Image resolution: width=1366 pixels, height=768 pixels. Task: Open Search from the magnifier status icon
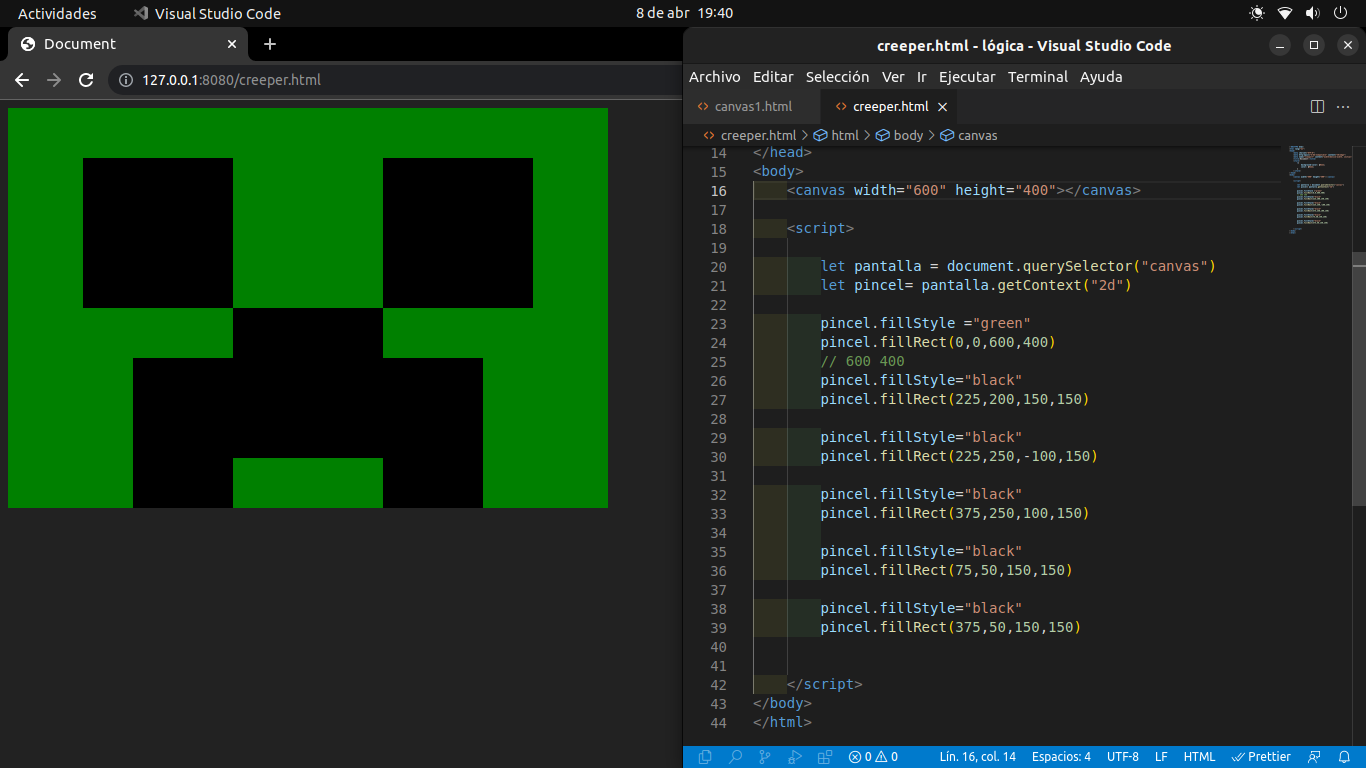click(x=735, y=757)
